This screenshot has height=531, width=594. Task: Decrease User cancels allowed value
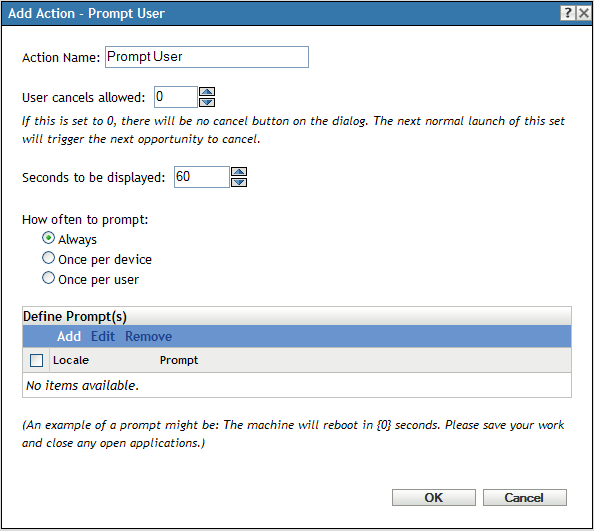click(207, 102)
